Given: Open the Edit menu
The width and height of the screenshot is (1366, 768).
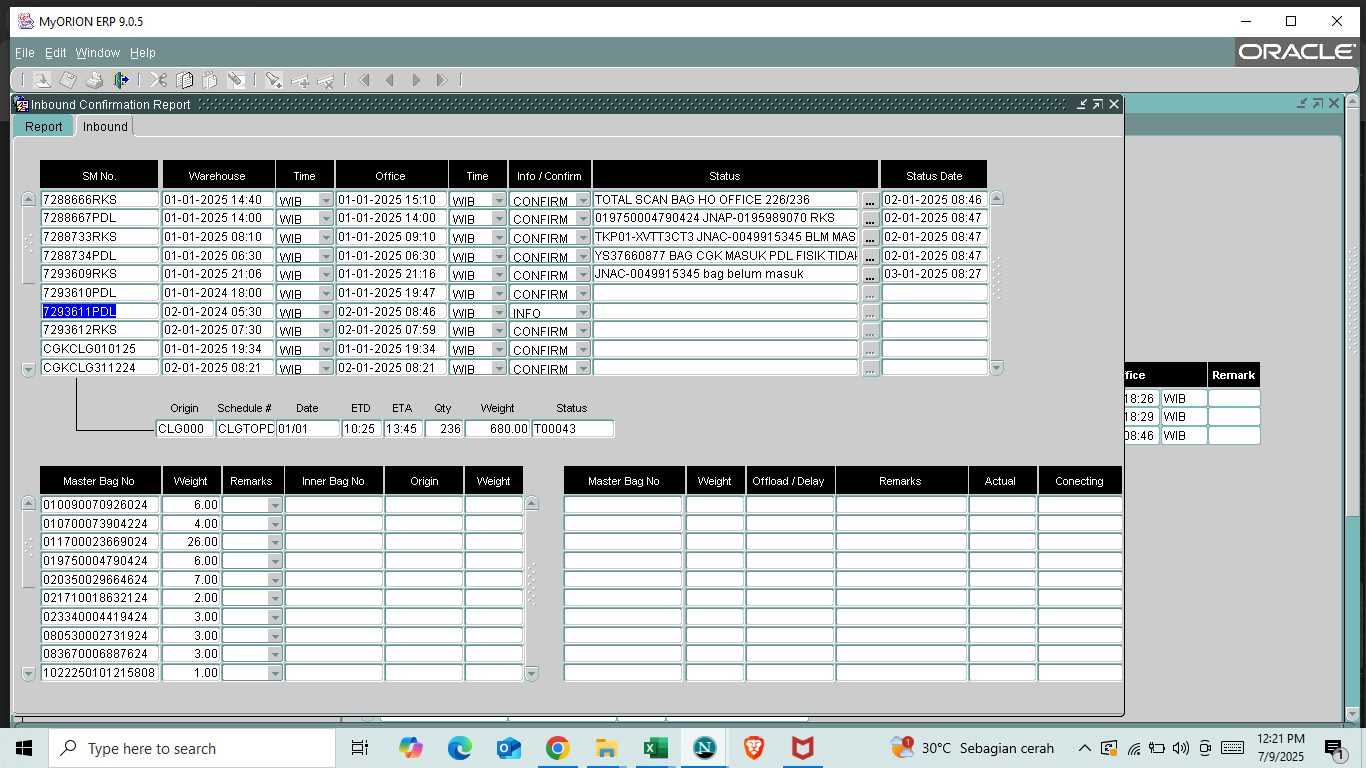Looking at the screenshot, I should (56, 53).
